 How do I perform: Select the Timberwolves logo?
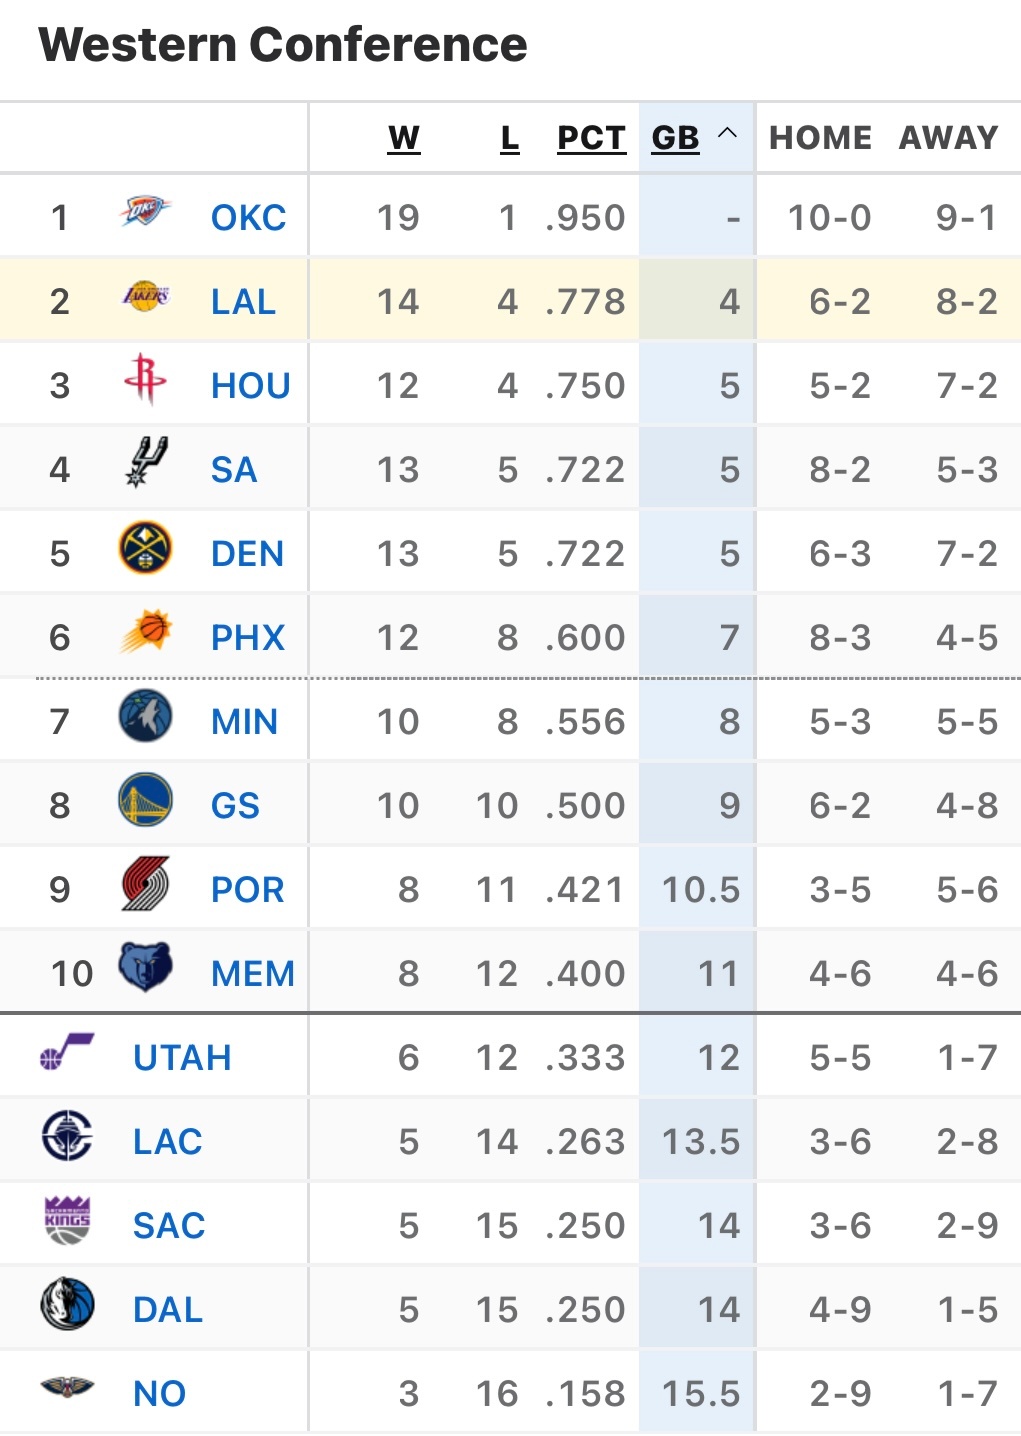pyautogui.click(x=145, y=717)
